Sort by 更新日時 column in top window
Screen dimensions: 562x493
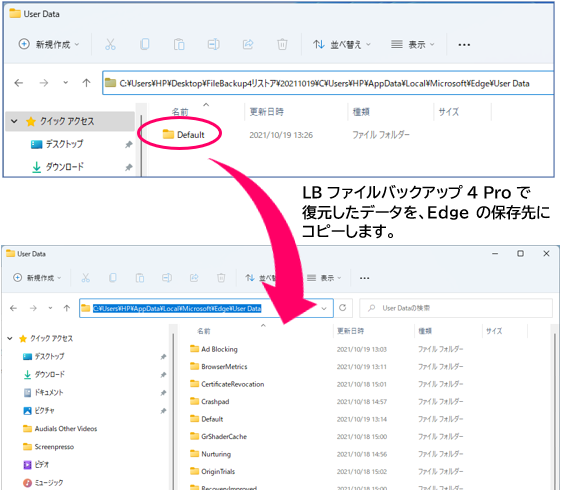click(x=267, y=112)
